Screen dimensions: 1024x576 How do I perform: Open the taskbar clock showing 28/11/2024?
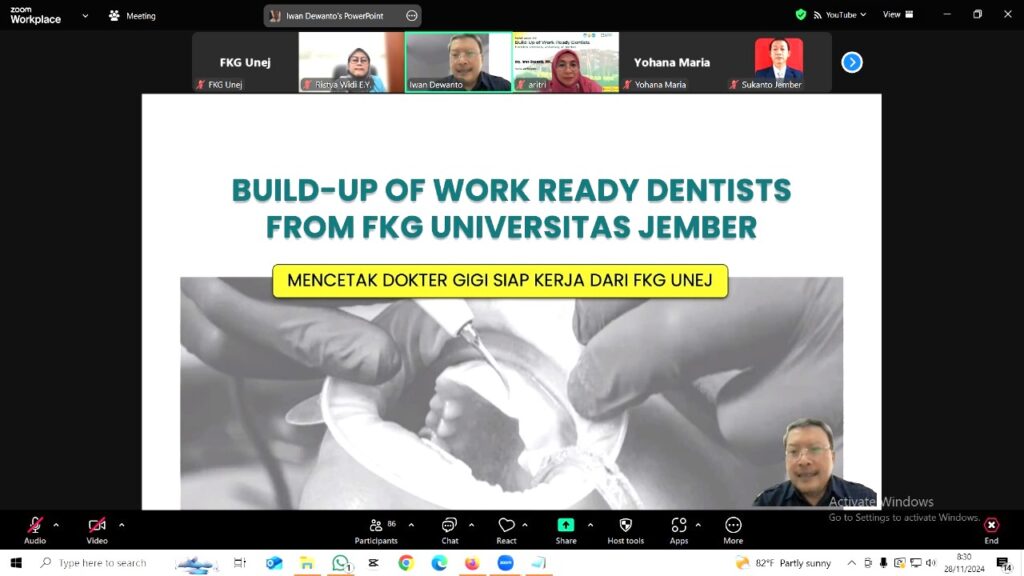(x=964, y=563)
